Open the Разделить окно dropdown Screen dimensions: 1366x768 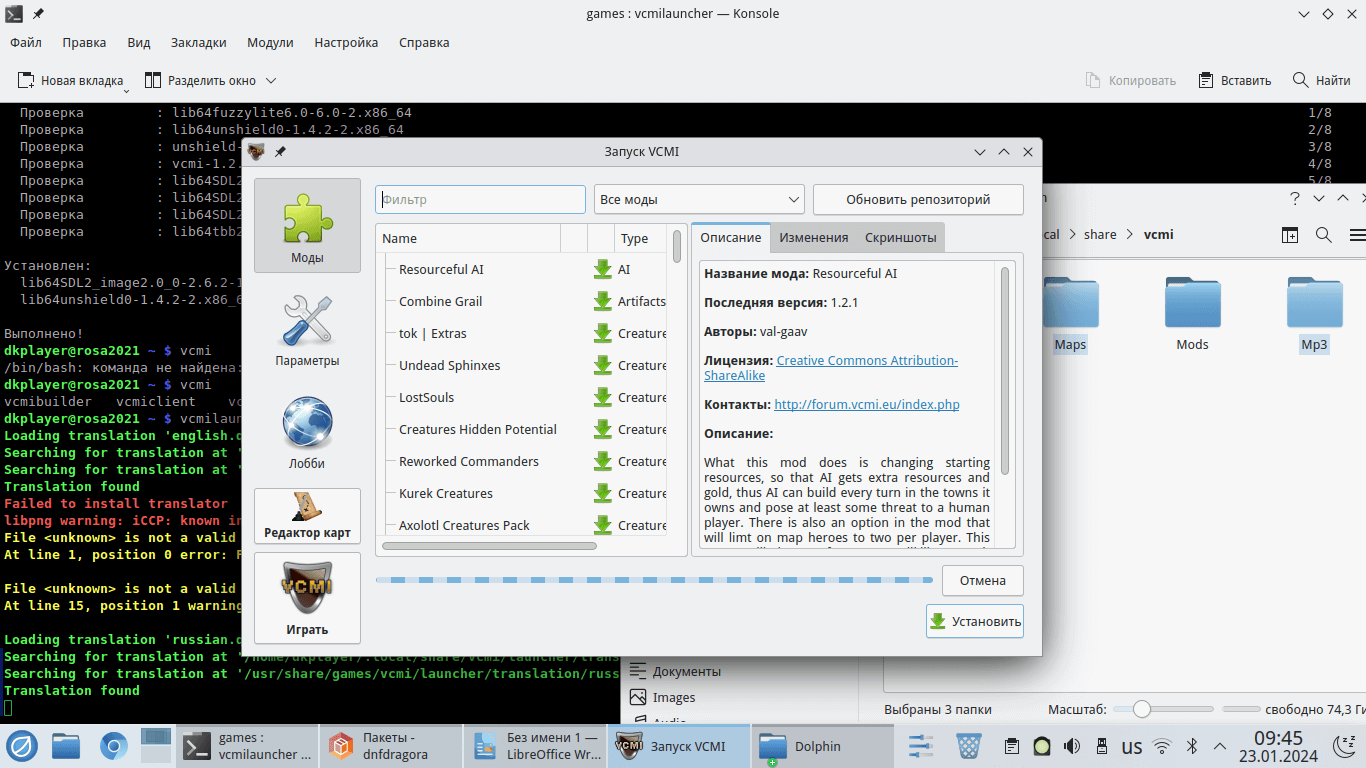(x=271, y=80)
